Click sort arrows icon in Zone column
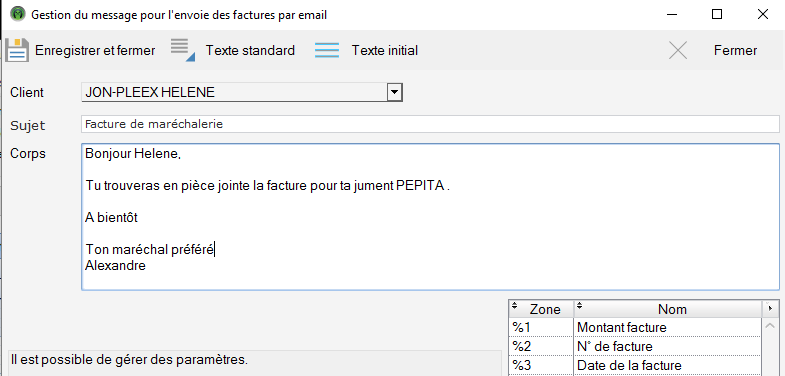This screenshot has width=785, height=376. 515,305
